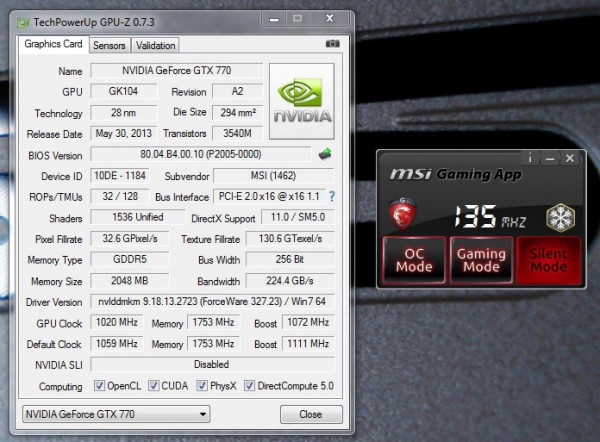Switch to the Validation tab
600x442 pixels.
point(155,46)
